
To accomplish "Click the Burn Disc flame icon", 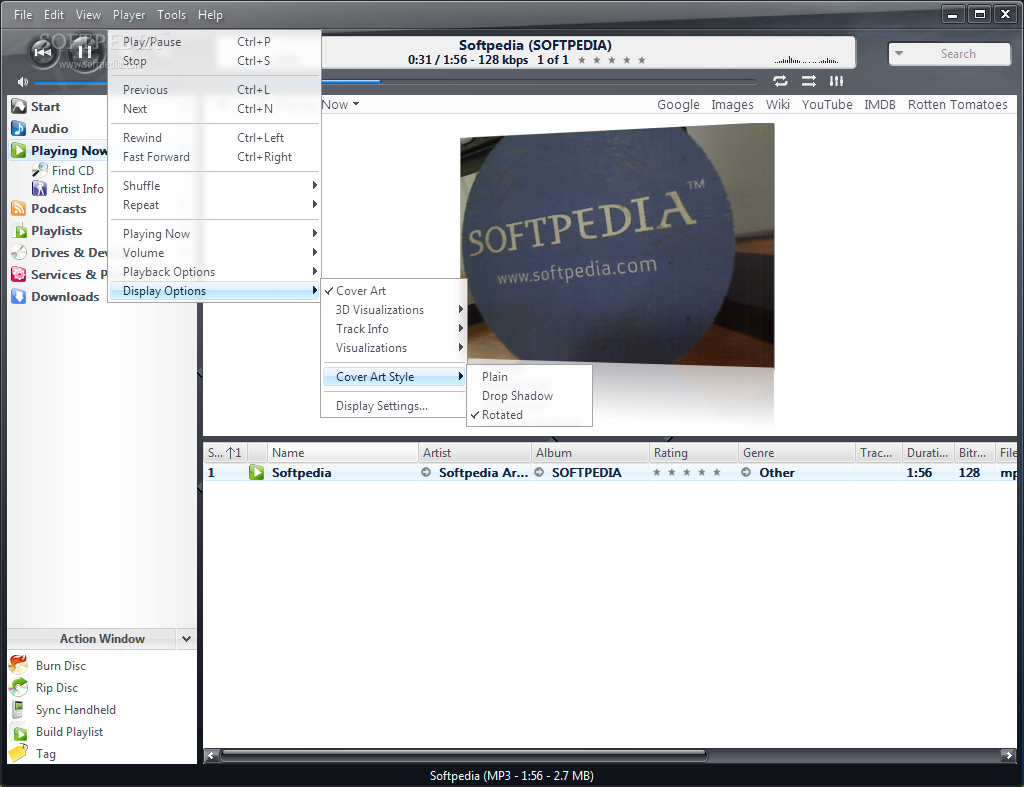I will pyautogui.click(x=19, y=665).
